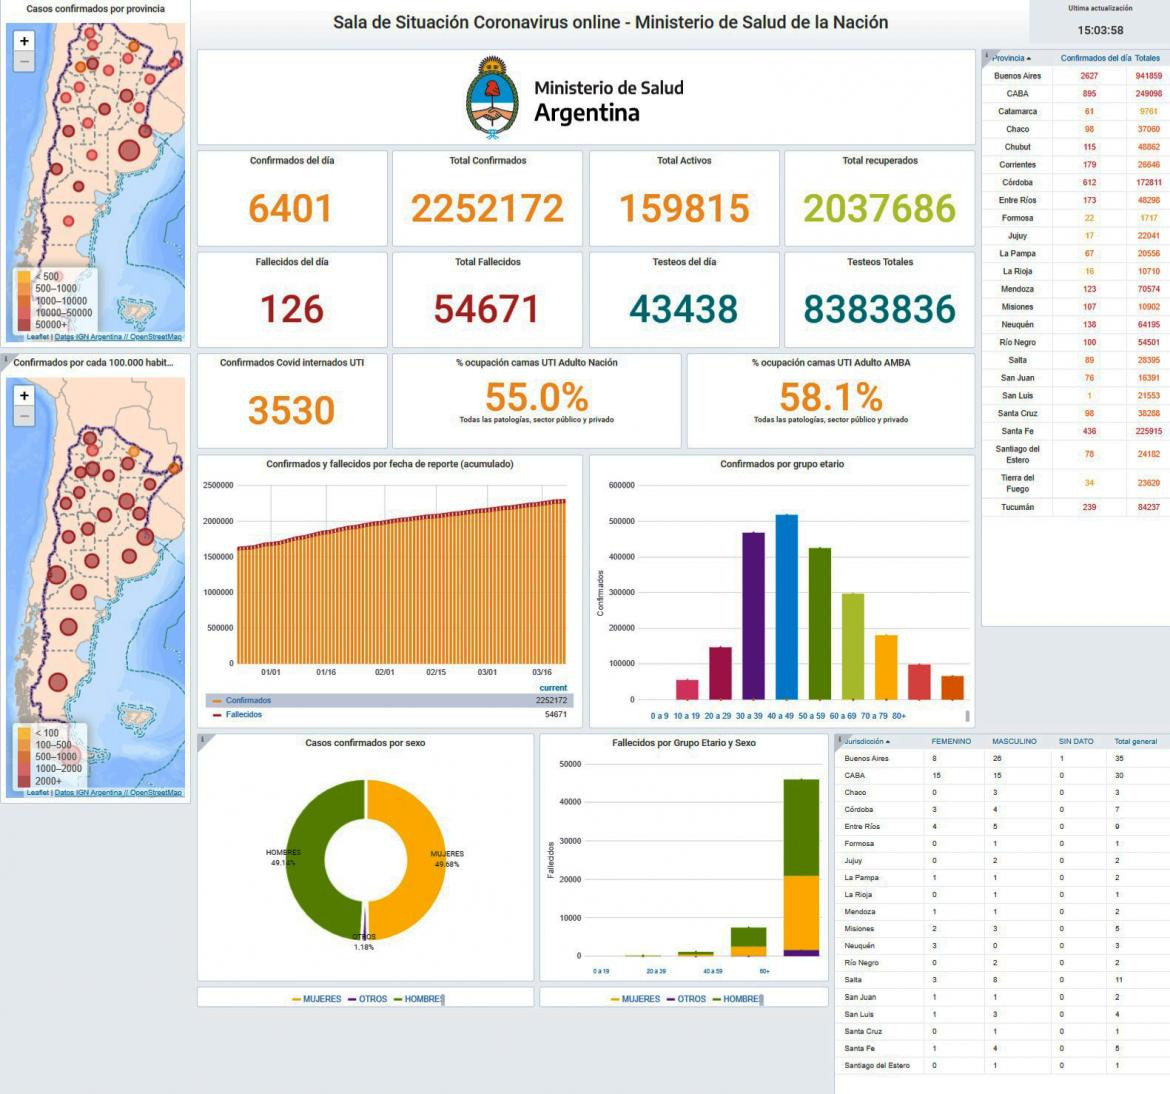Viewport: 1170px width, 1094px height.
Task: Open 'Datos IGN Argentina' link on the provincia map
Action: click(88, 337)
